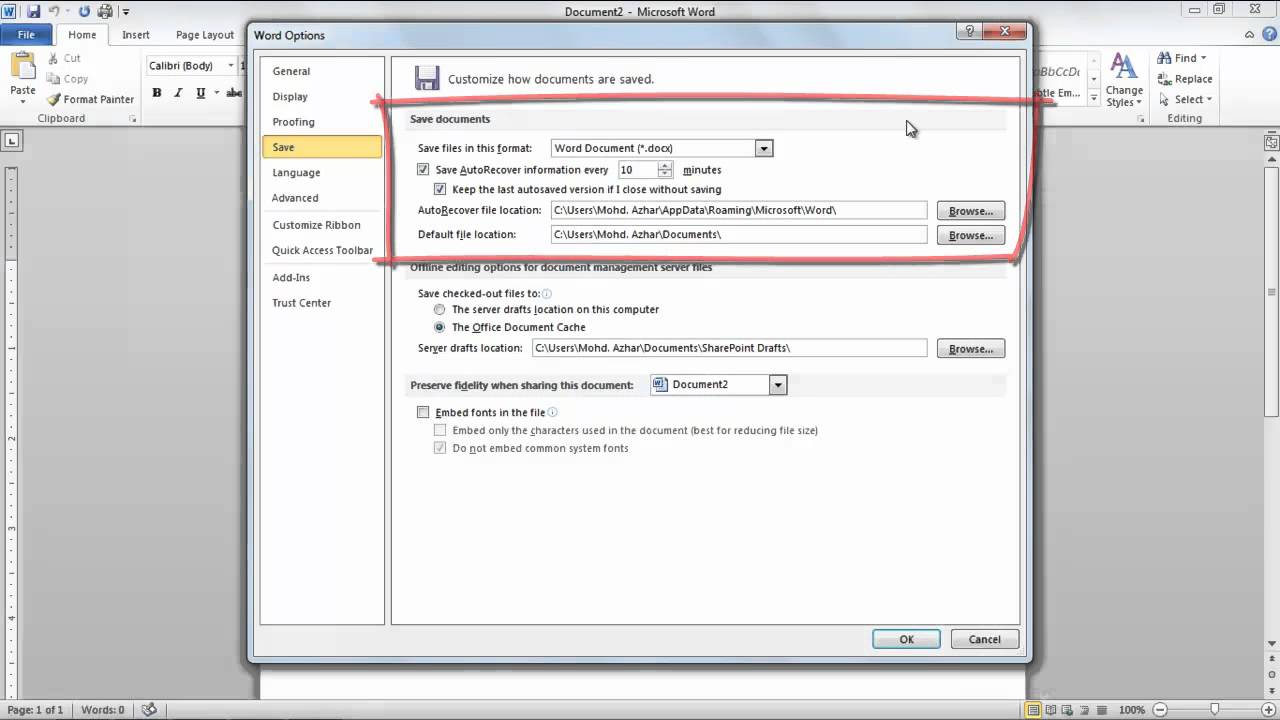1280x720 pixels.
Task: Browse for AutoRecover file location
Action: [971, 211]
